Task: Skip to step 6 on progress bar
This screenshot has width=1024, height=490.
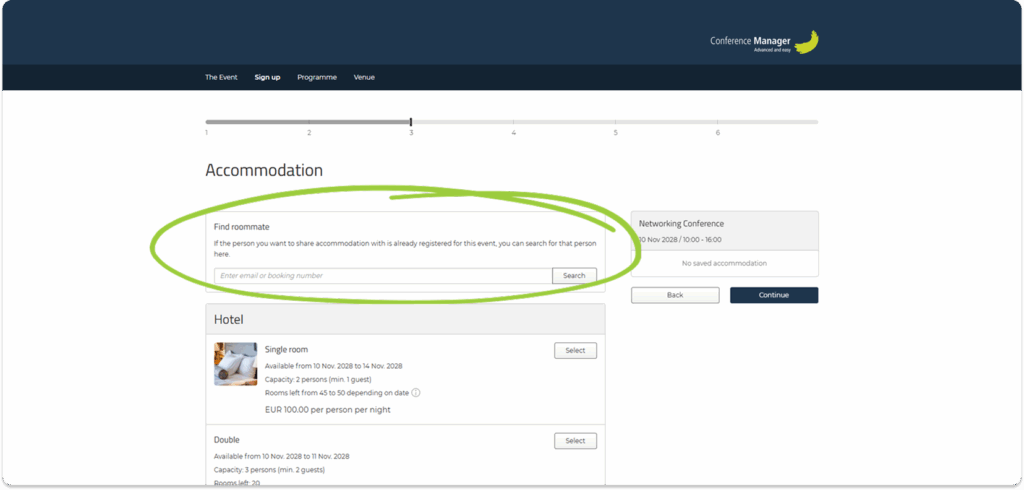Action: click(x=718, y=132)
